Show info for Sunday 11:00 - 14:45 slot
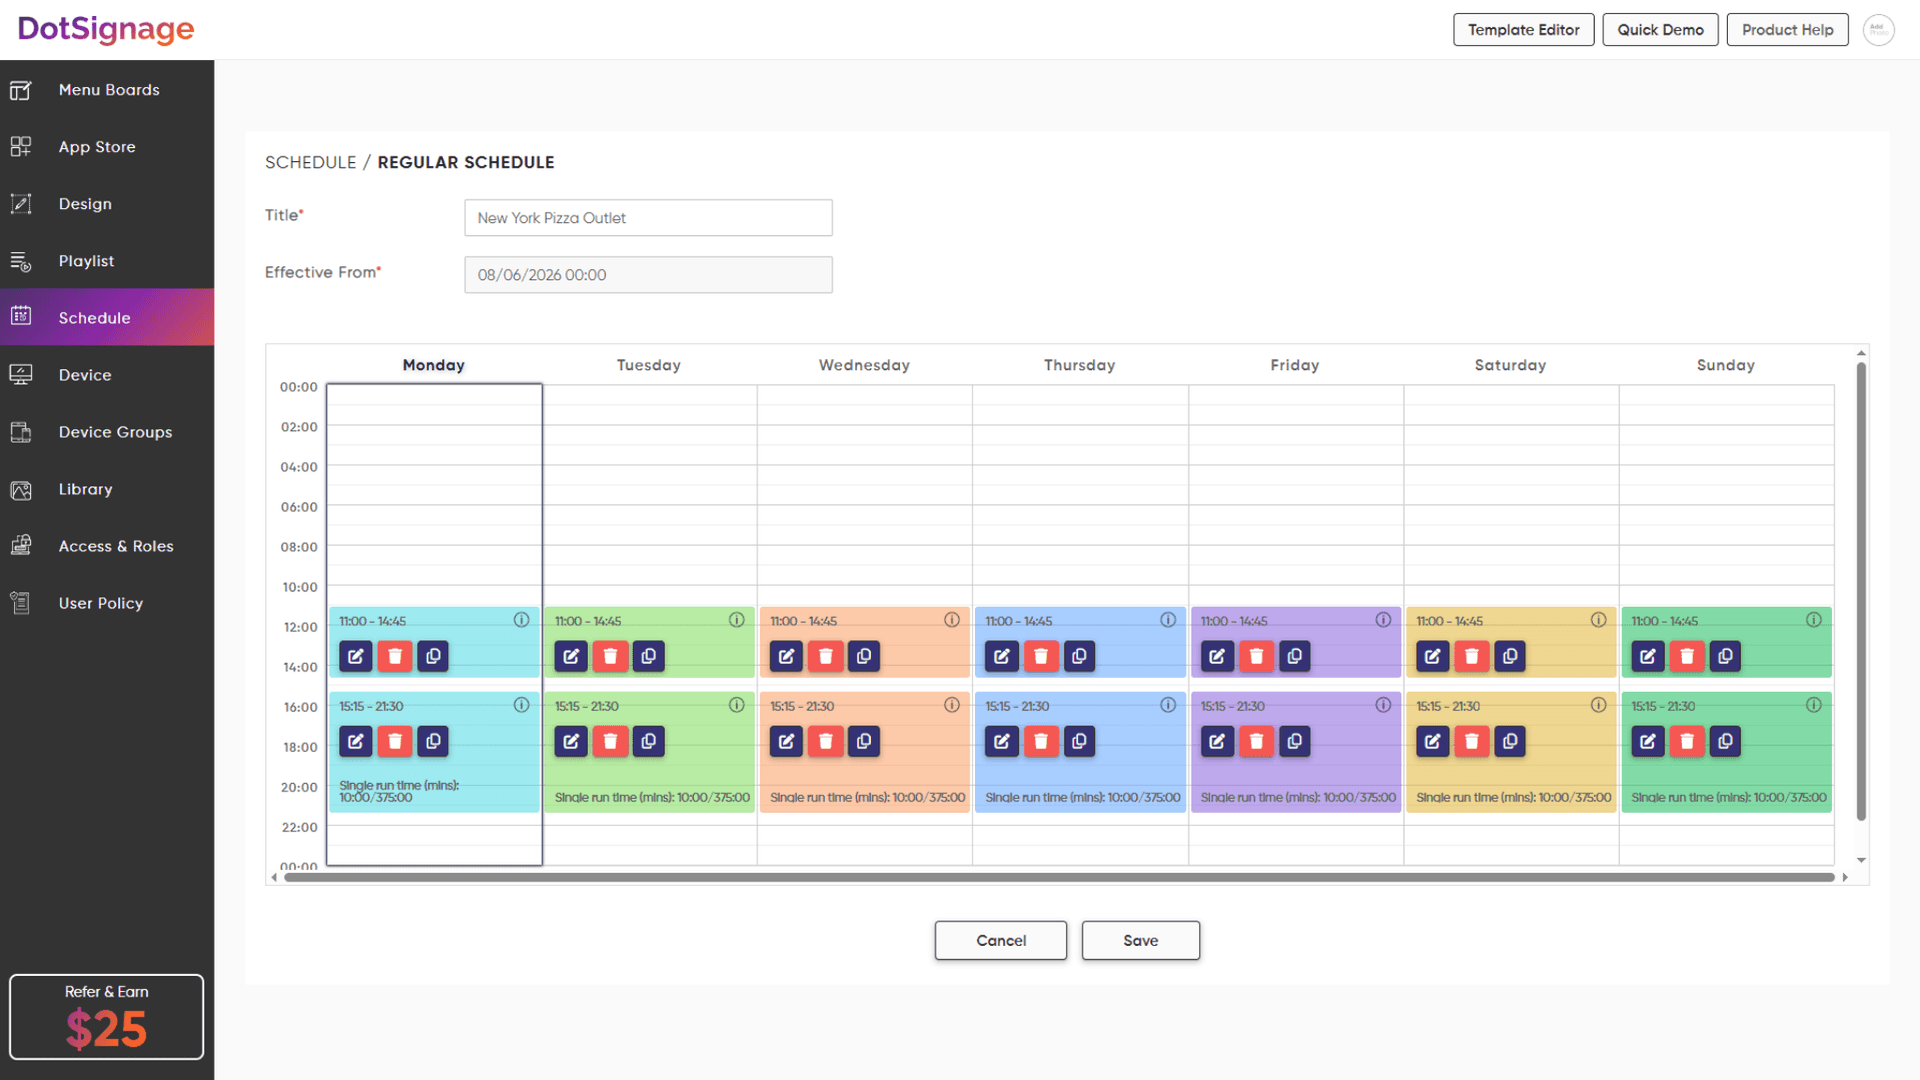 click(x=1814, y=620)
